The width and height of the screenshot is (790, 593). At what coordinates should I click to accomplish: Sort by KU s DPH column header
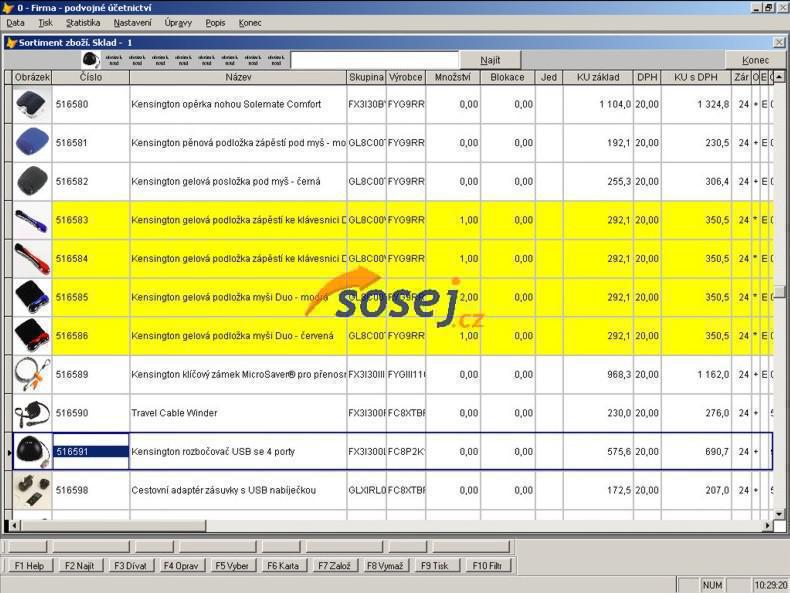696,77
